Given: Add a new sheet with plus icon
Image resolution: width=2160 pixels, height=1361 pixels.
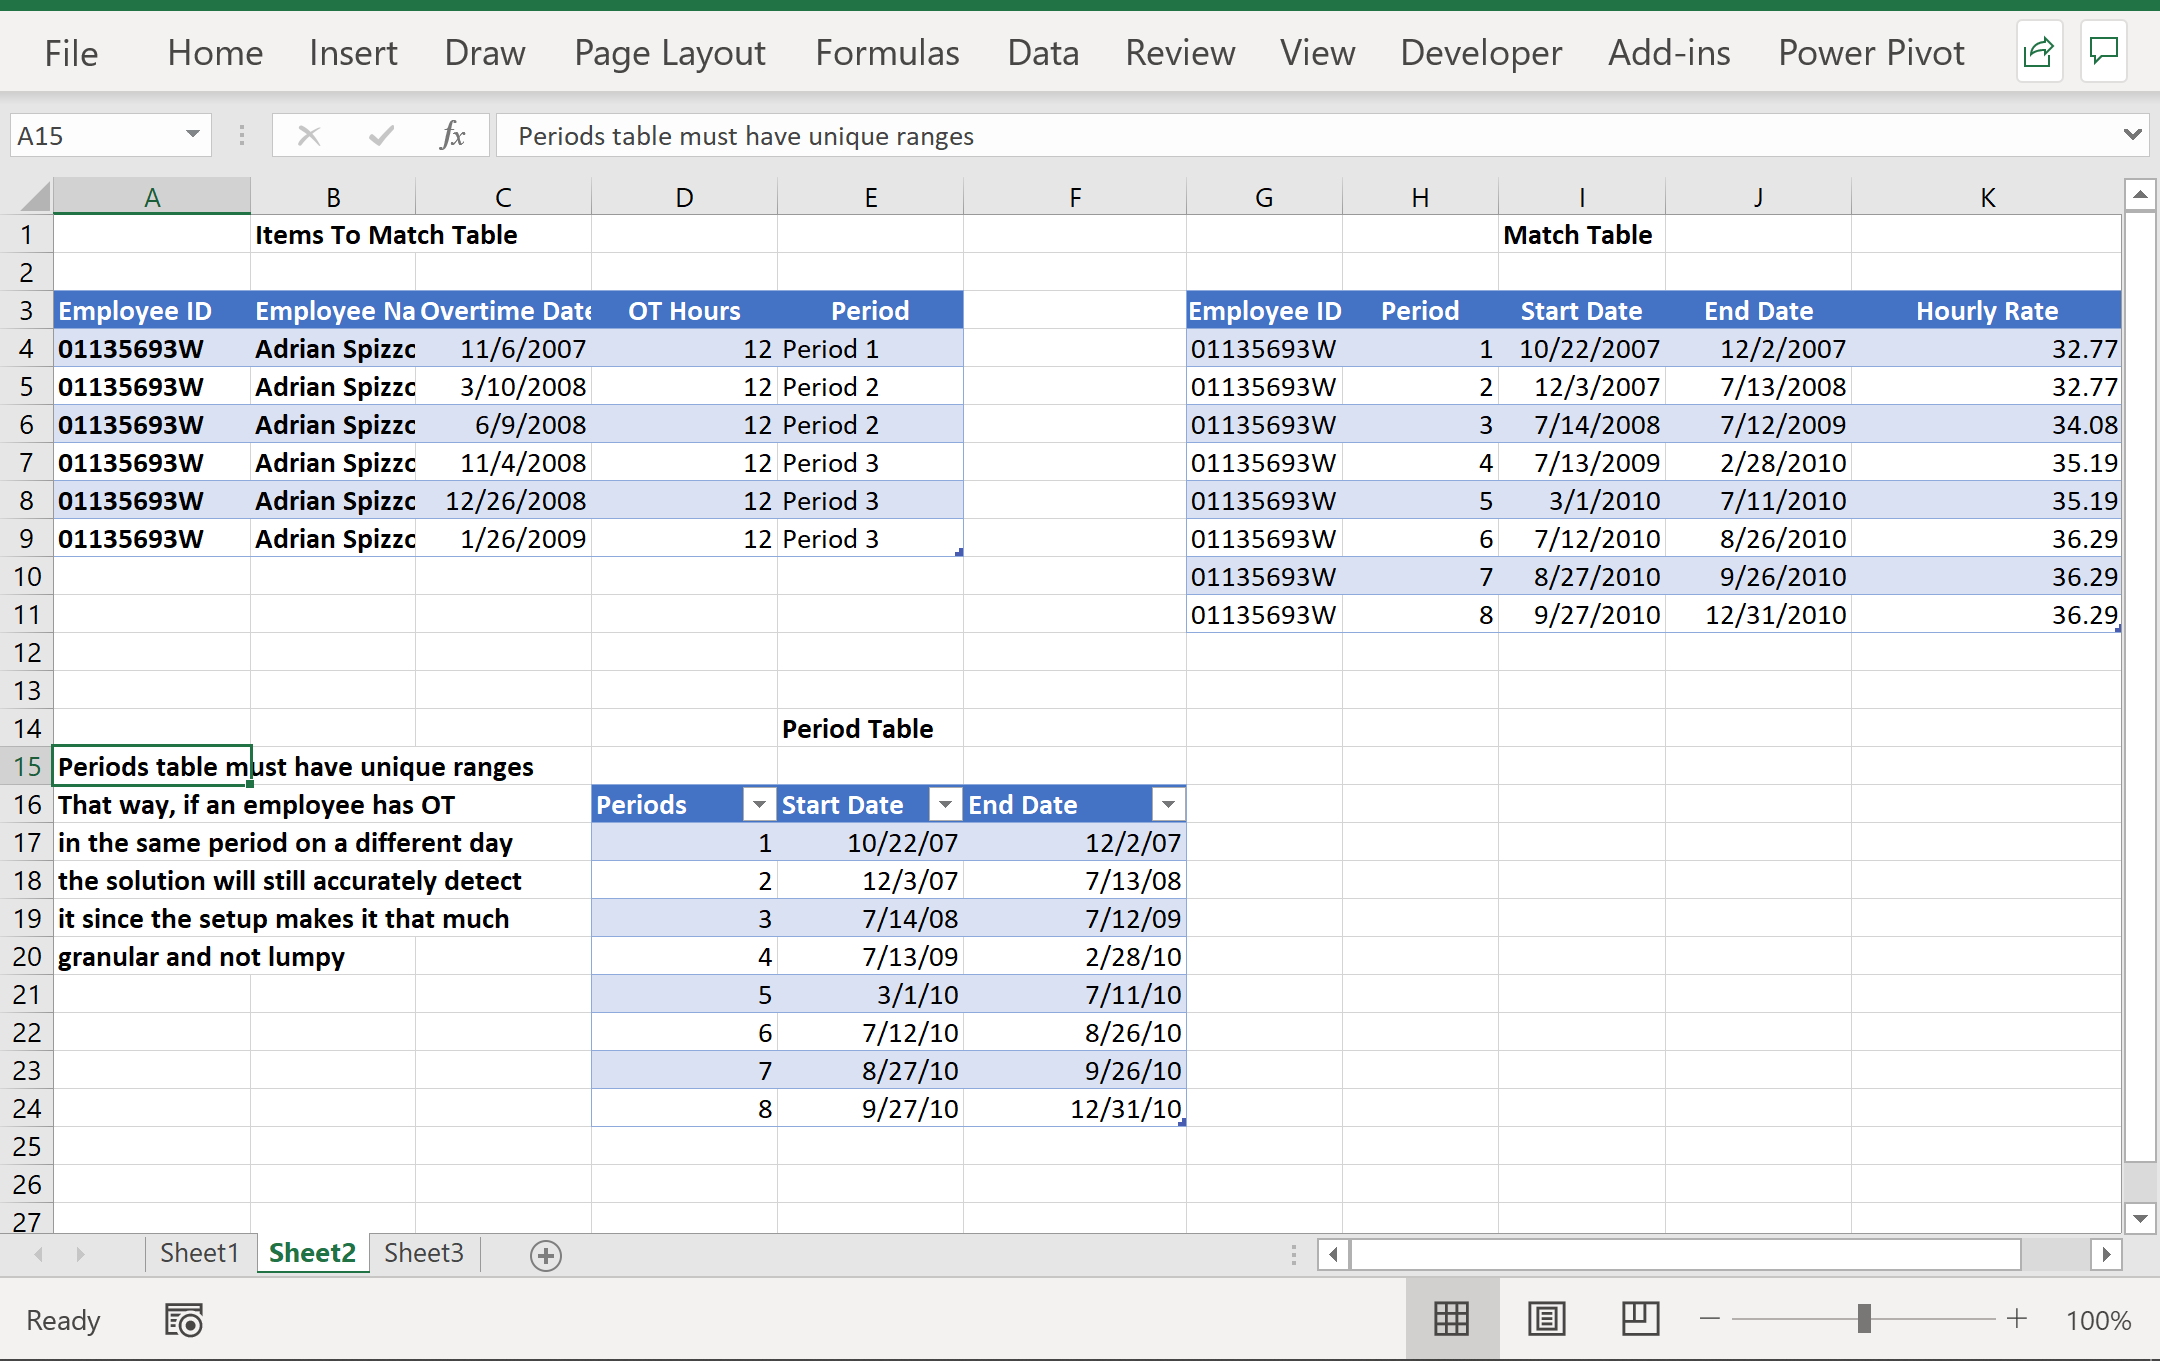Looking at the screenshot, I should (x=546, y=1255).
